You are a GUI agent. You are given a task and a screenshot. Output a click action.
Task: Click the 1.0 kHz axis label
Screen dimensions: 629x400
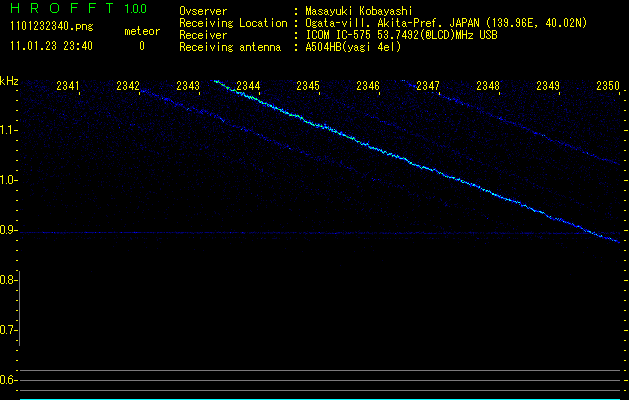point(8,180)
